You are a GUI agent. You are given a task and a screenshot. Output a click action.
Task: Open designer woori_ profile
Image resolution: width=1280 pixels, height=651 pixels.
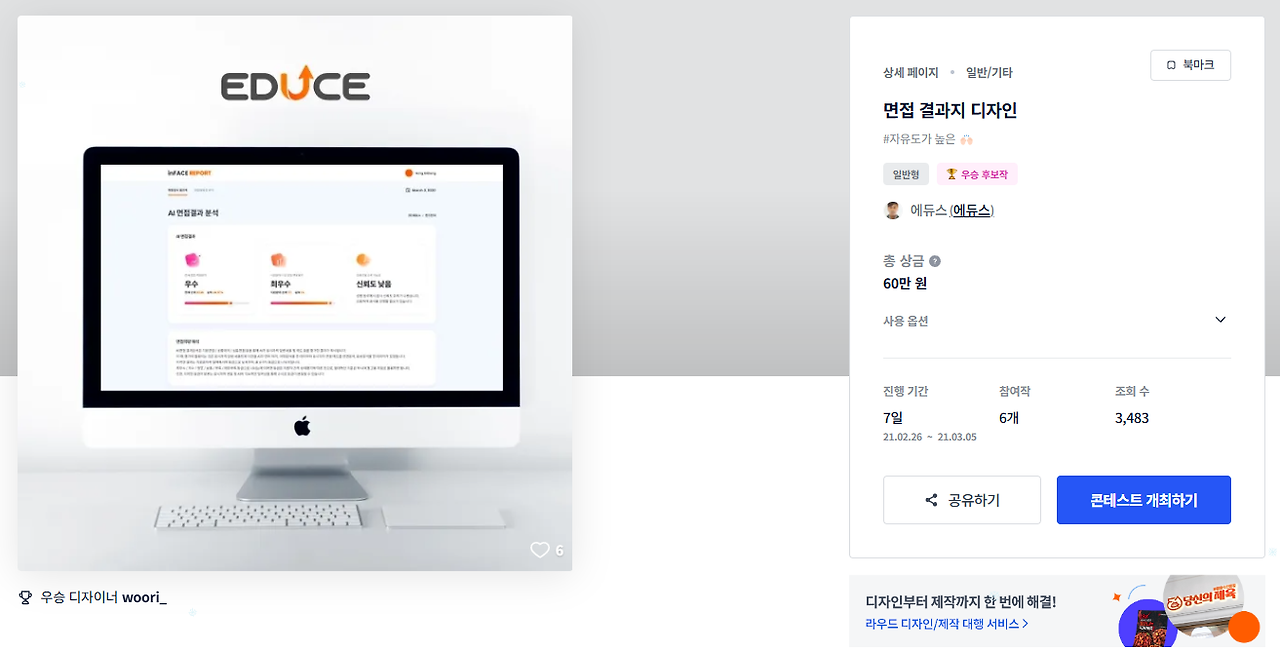click(144, 597)
